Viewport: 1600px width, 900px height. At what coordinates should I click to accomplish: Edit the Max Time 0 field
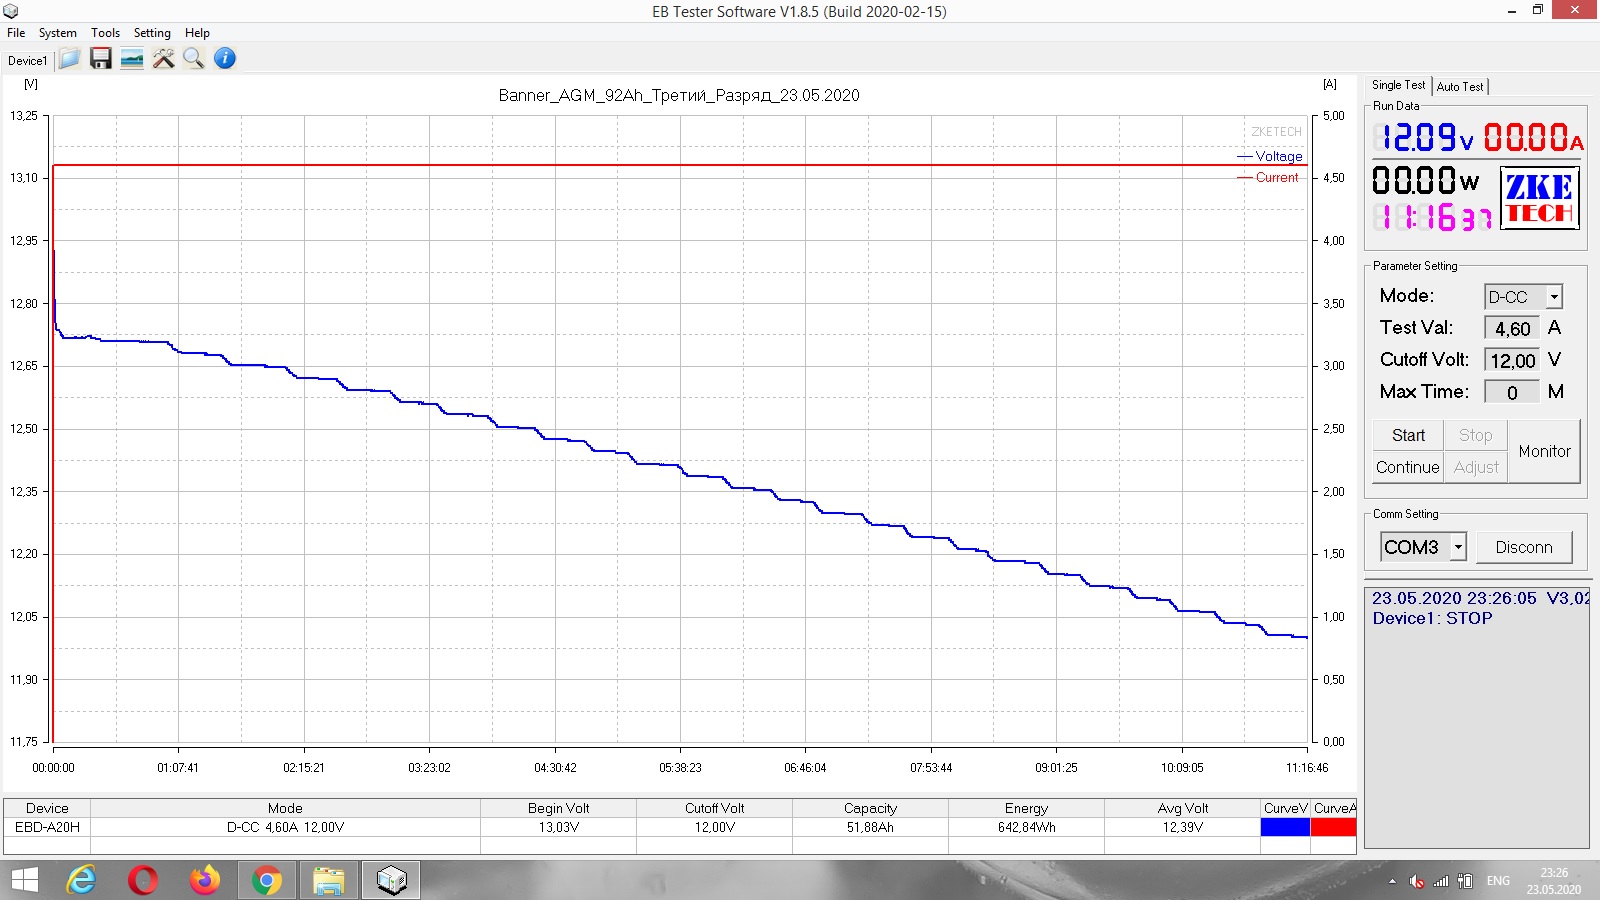click(x=1512, y=393)
